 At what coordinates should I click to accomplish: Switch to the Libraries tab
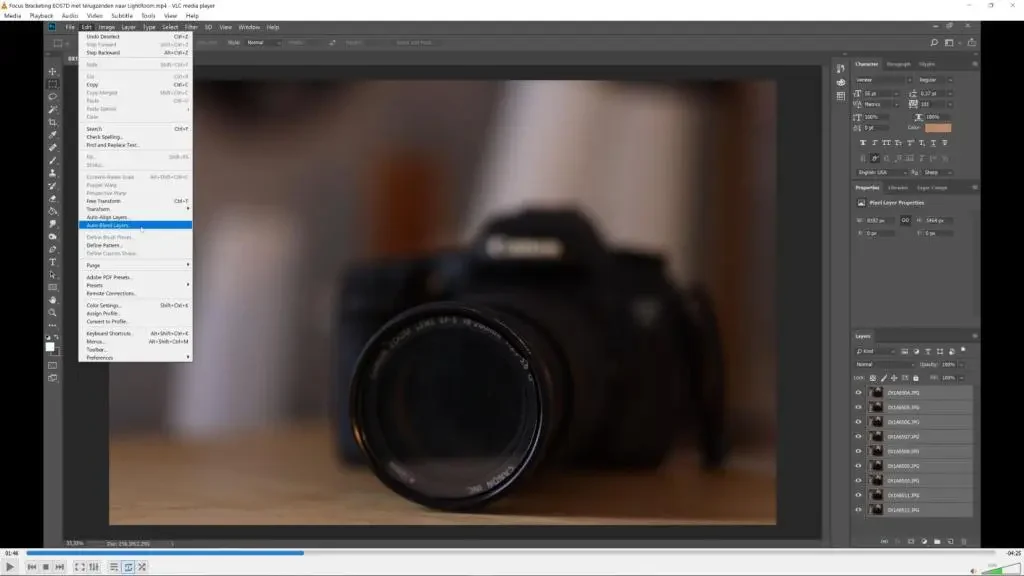897,187
